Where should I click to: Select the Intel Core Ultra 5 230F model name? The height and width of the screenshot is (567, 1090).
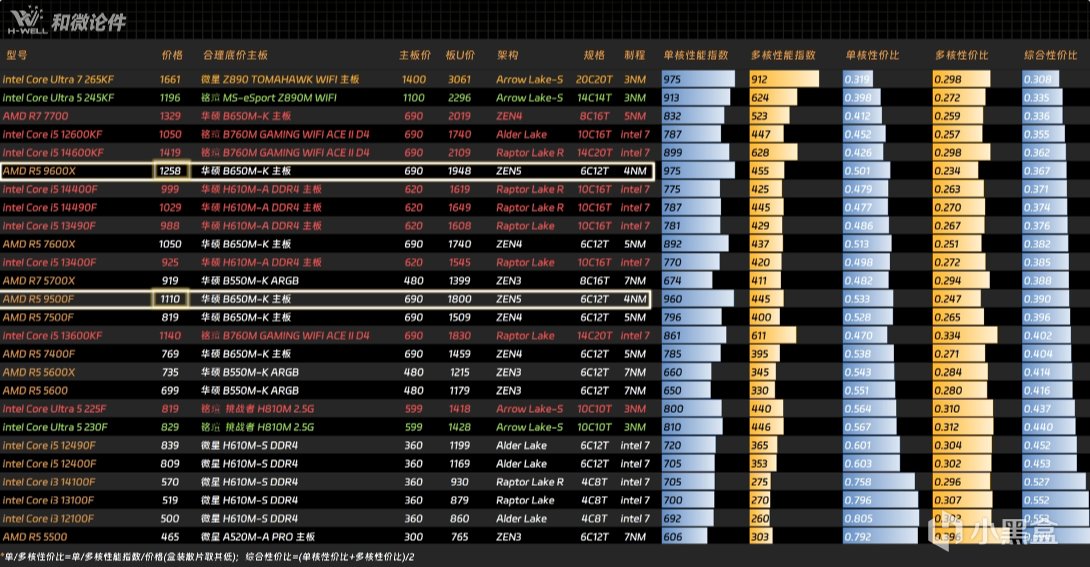coord(55,427)
